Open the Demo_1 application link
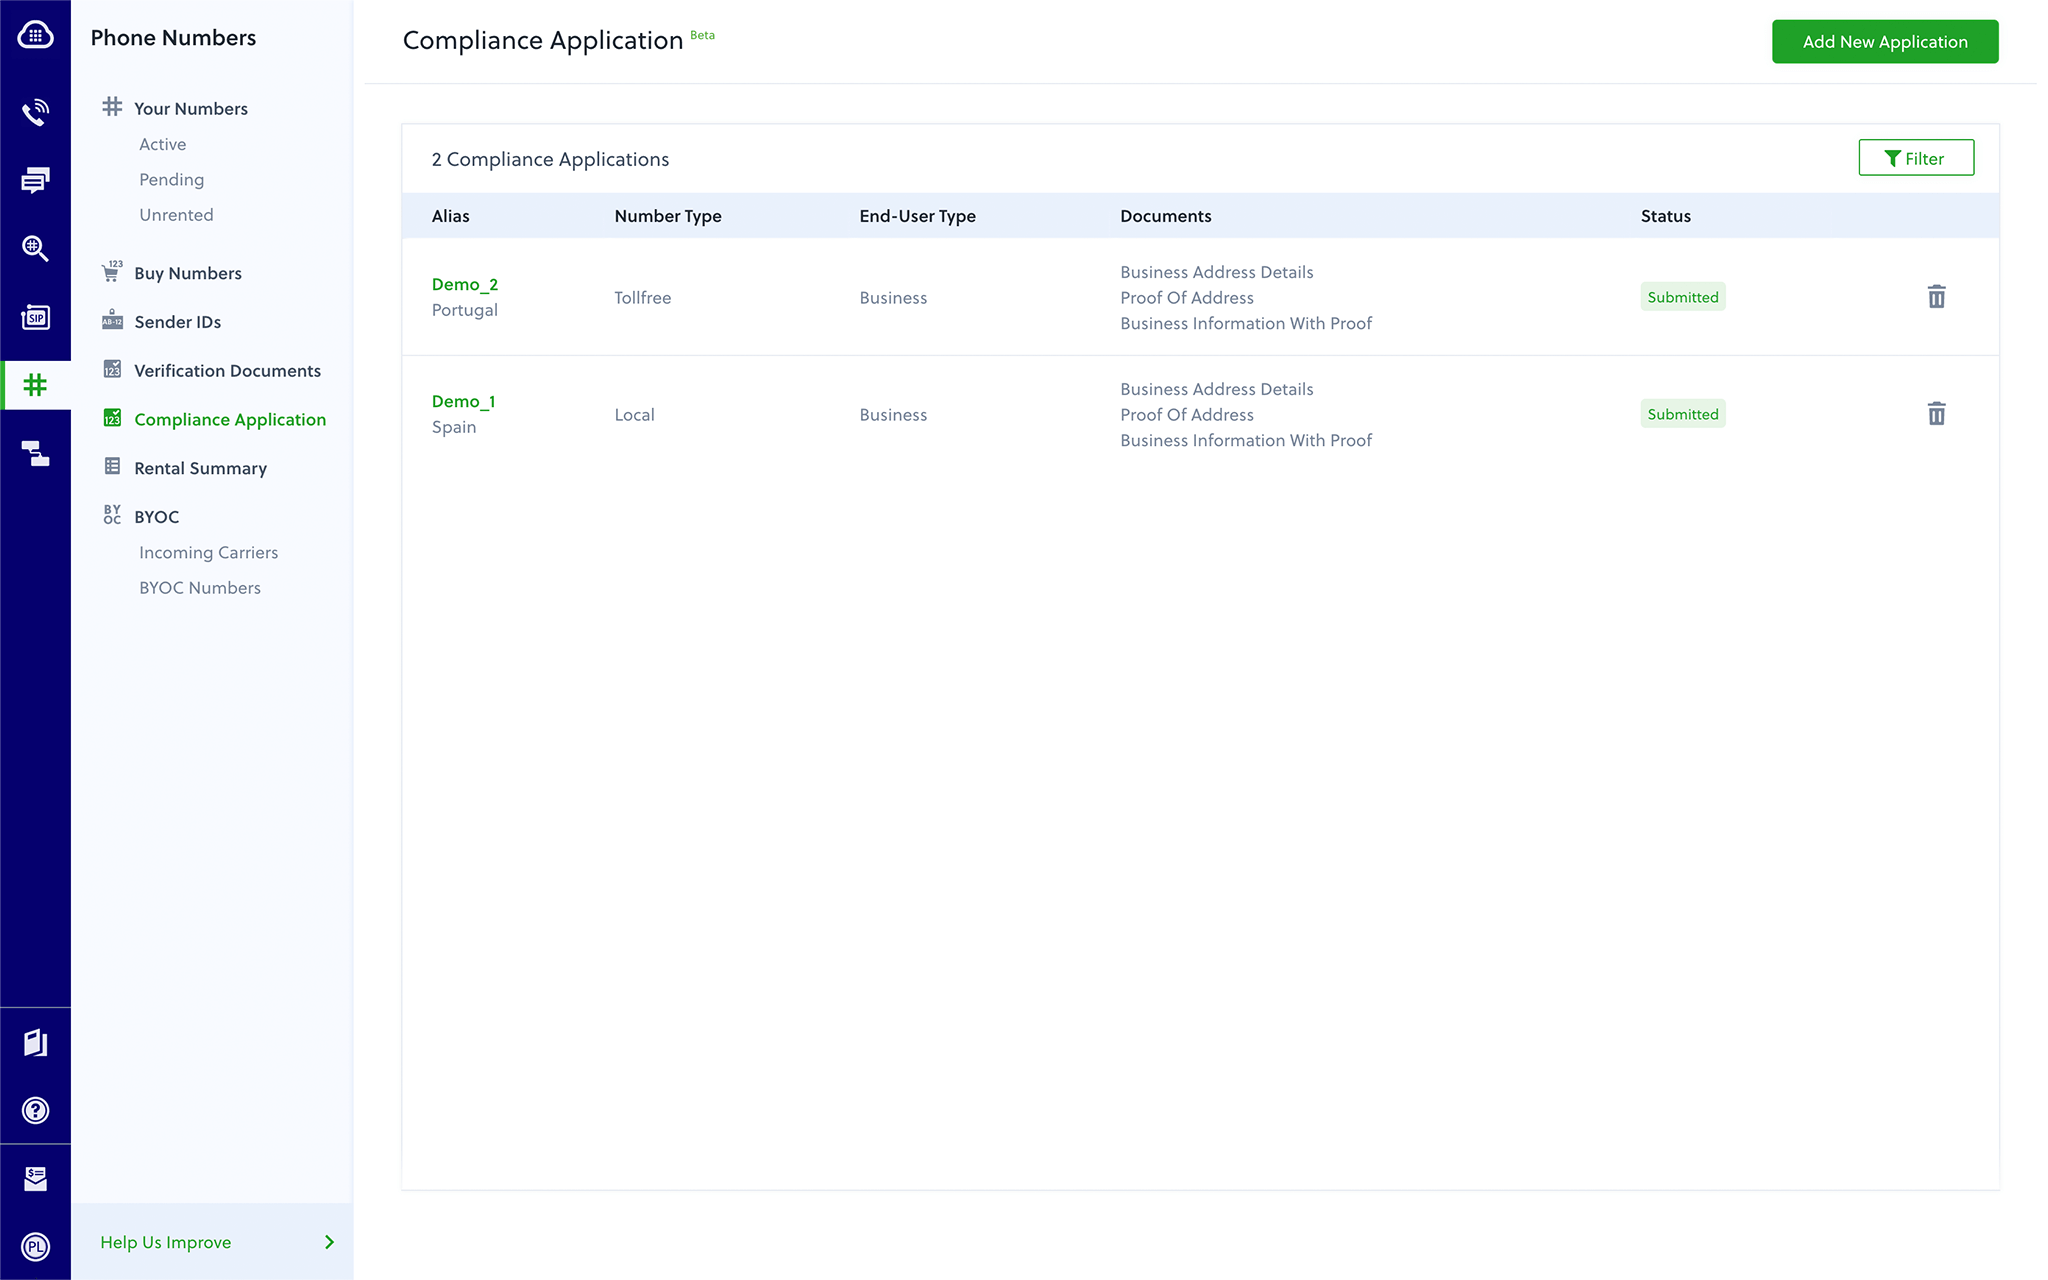Viewport: 2048px width, 1280px height. [463, 401]
